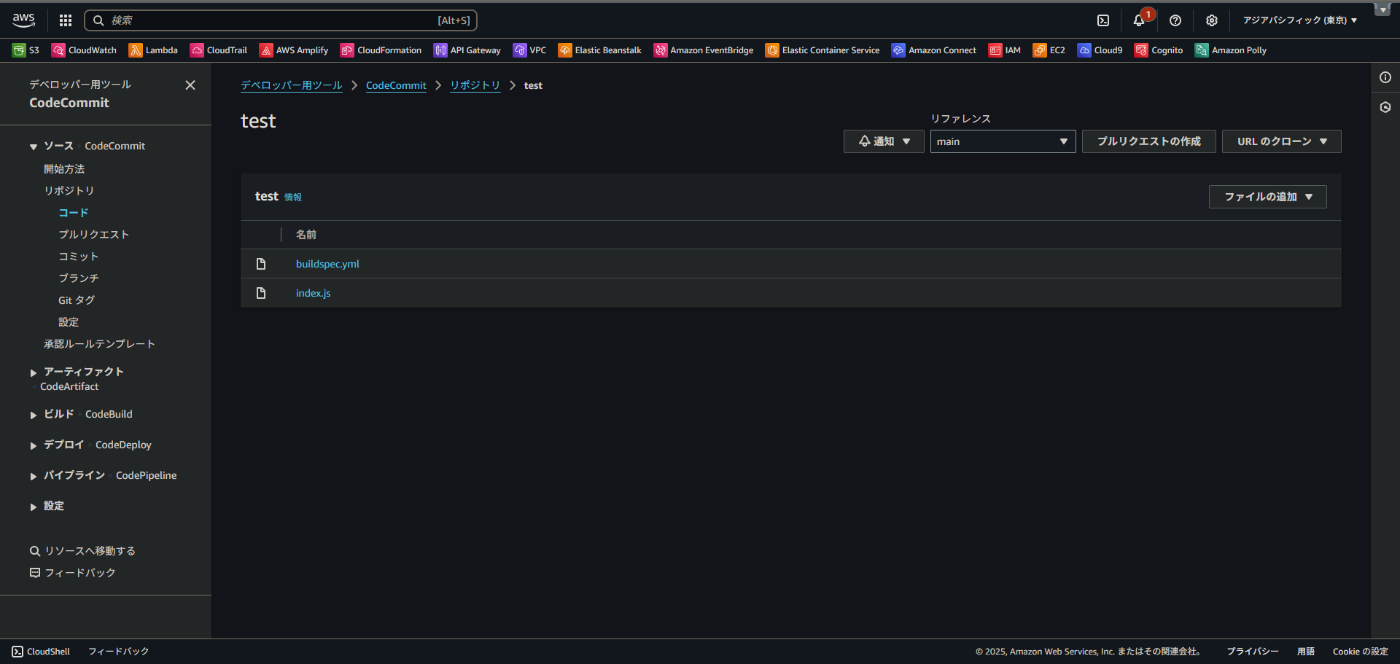The height and width of the screenshot is (664, 1400).
Task: Expand the アーティファクト CodeArtifact section
Action: tap(34, 372)
